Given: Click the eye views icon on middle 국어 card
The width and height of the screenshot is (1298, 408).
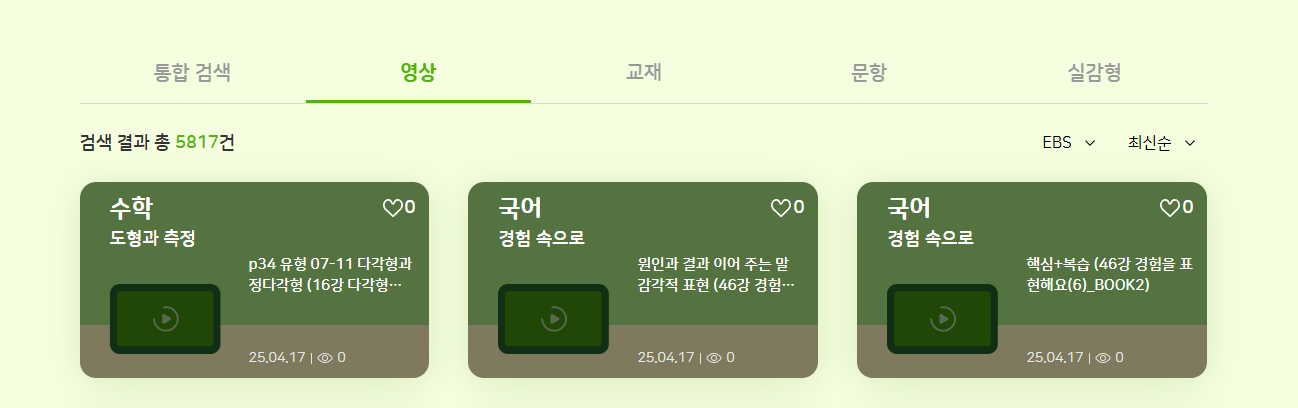Looking at the screenshot, I should point(714,357).
